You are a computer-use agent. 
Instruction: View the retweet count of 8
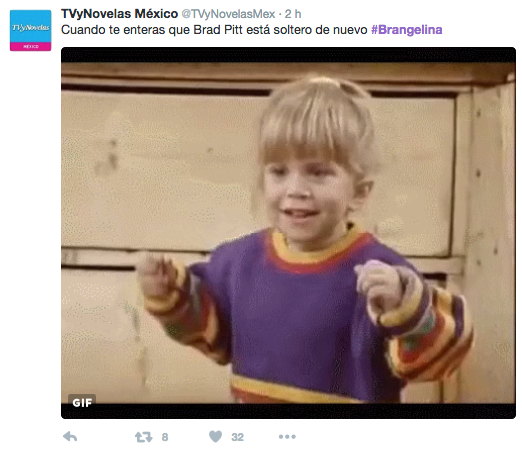[x=165, y=437]
